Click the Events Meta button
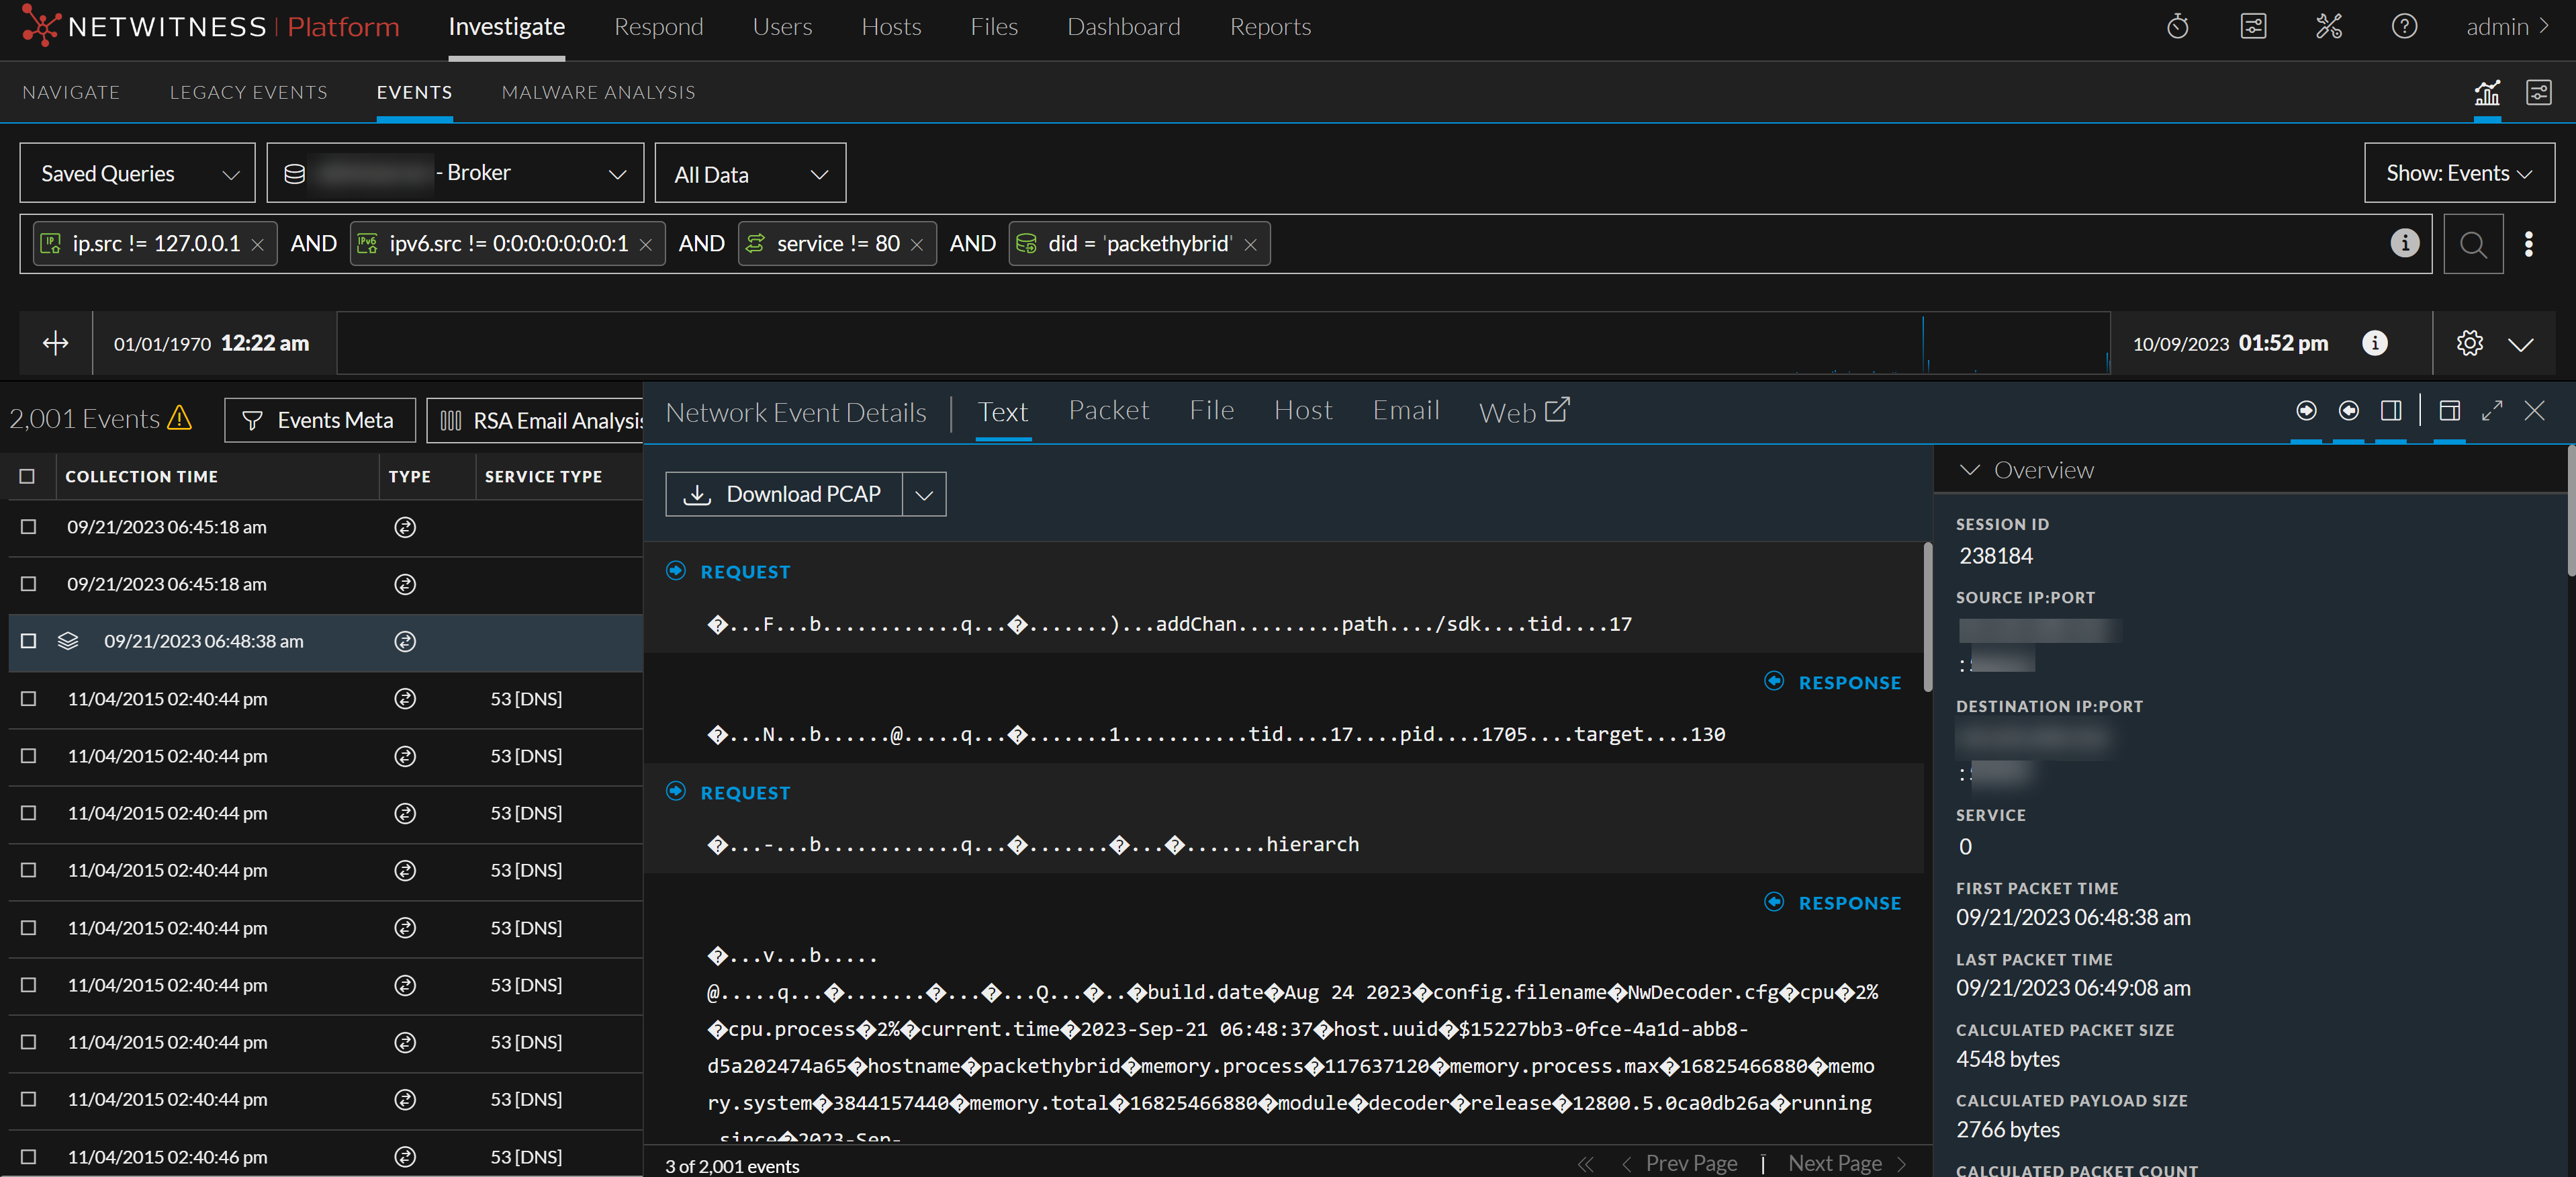 320,421
